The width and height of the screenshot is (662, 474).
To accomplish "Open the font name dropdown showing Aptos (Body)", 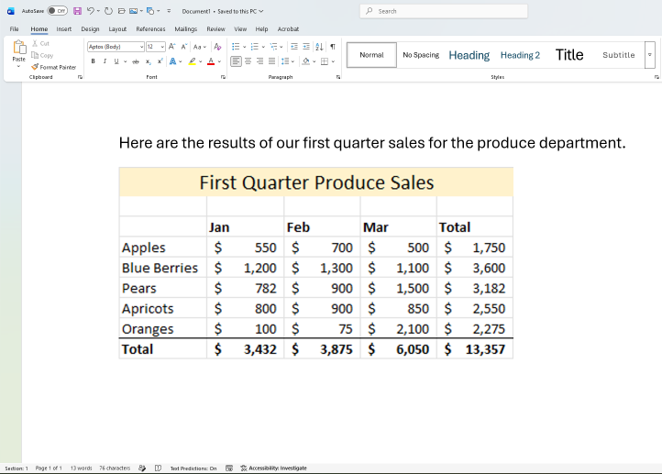I will tap(141, 46).
